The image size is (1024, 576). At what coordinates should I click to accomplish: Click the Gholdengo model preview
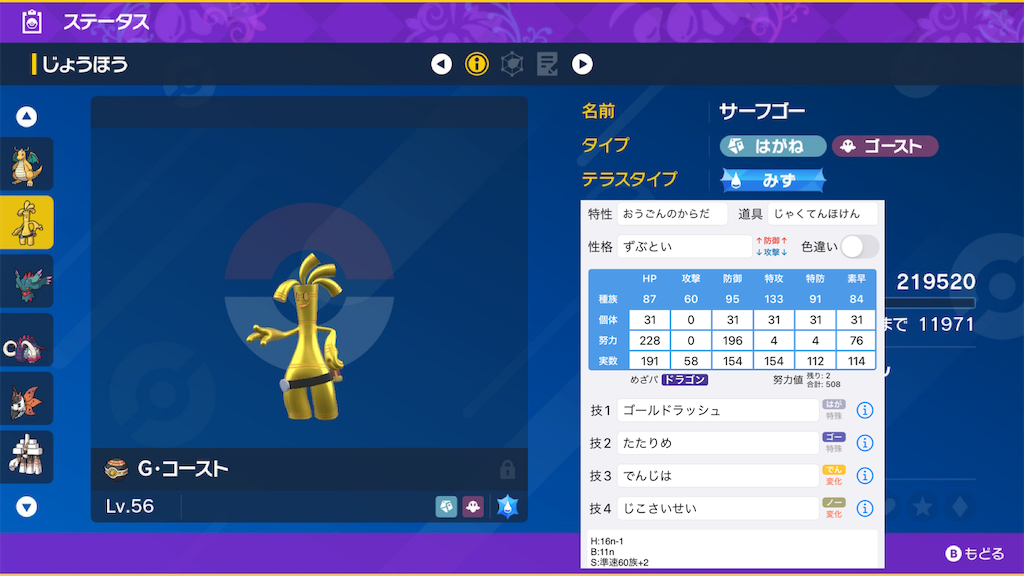[302, 335]
